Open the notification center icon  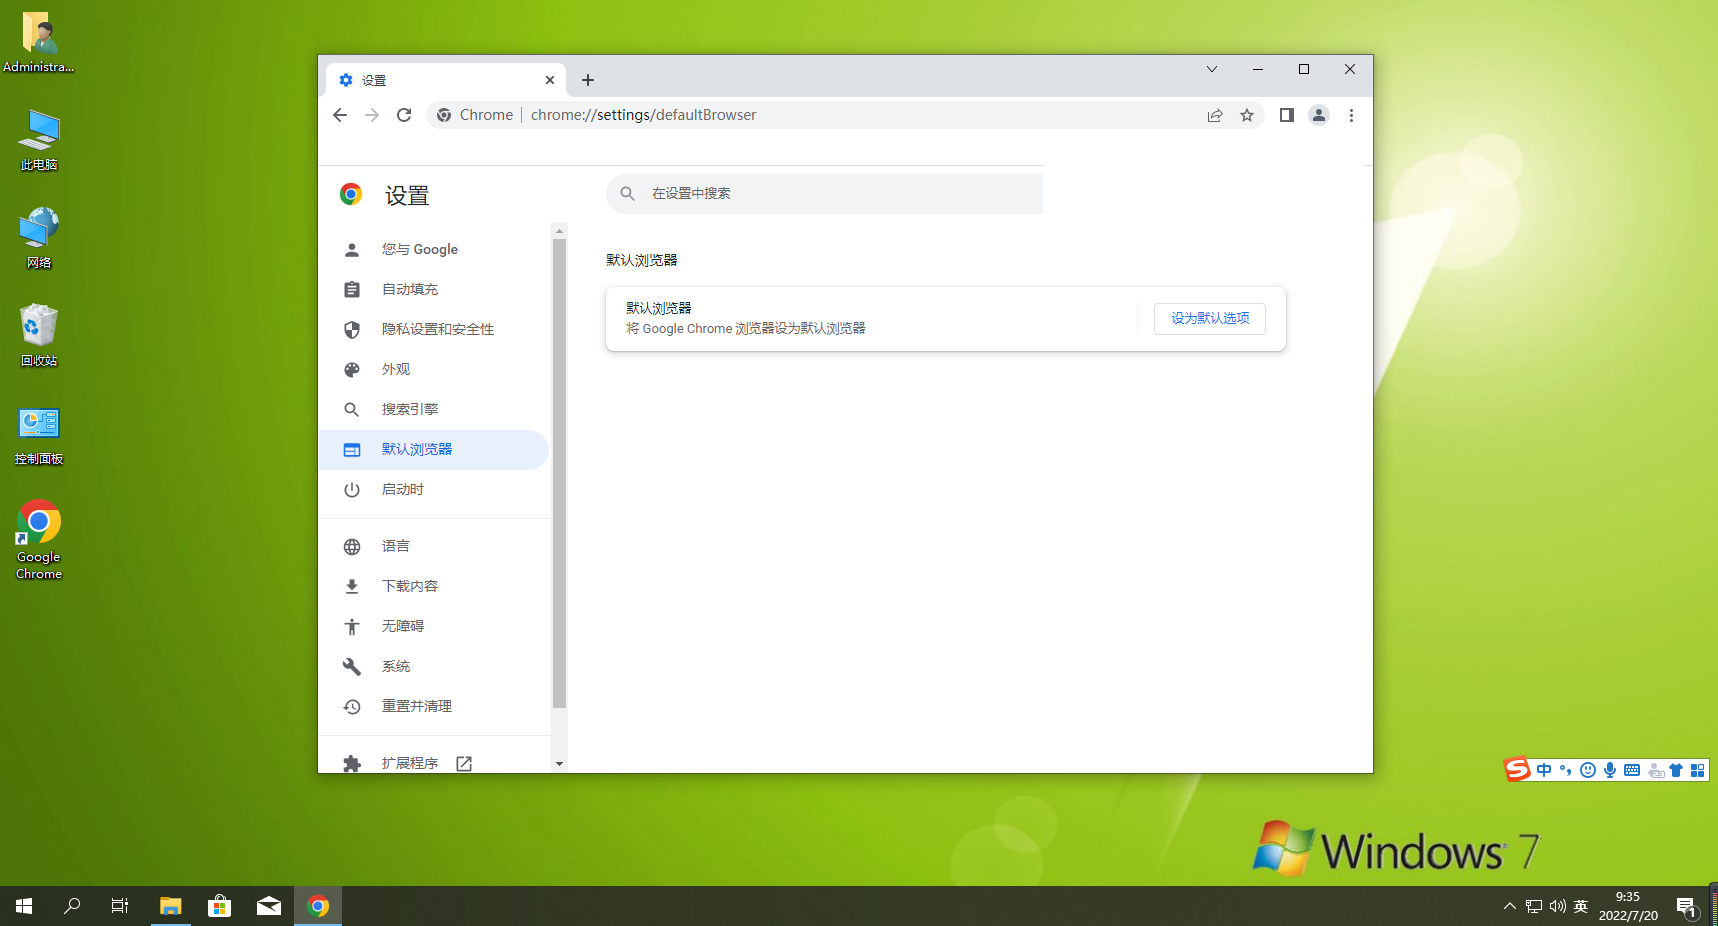(x=1688, y=906)
